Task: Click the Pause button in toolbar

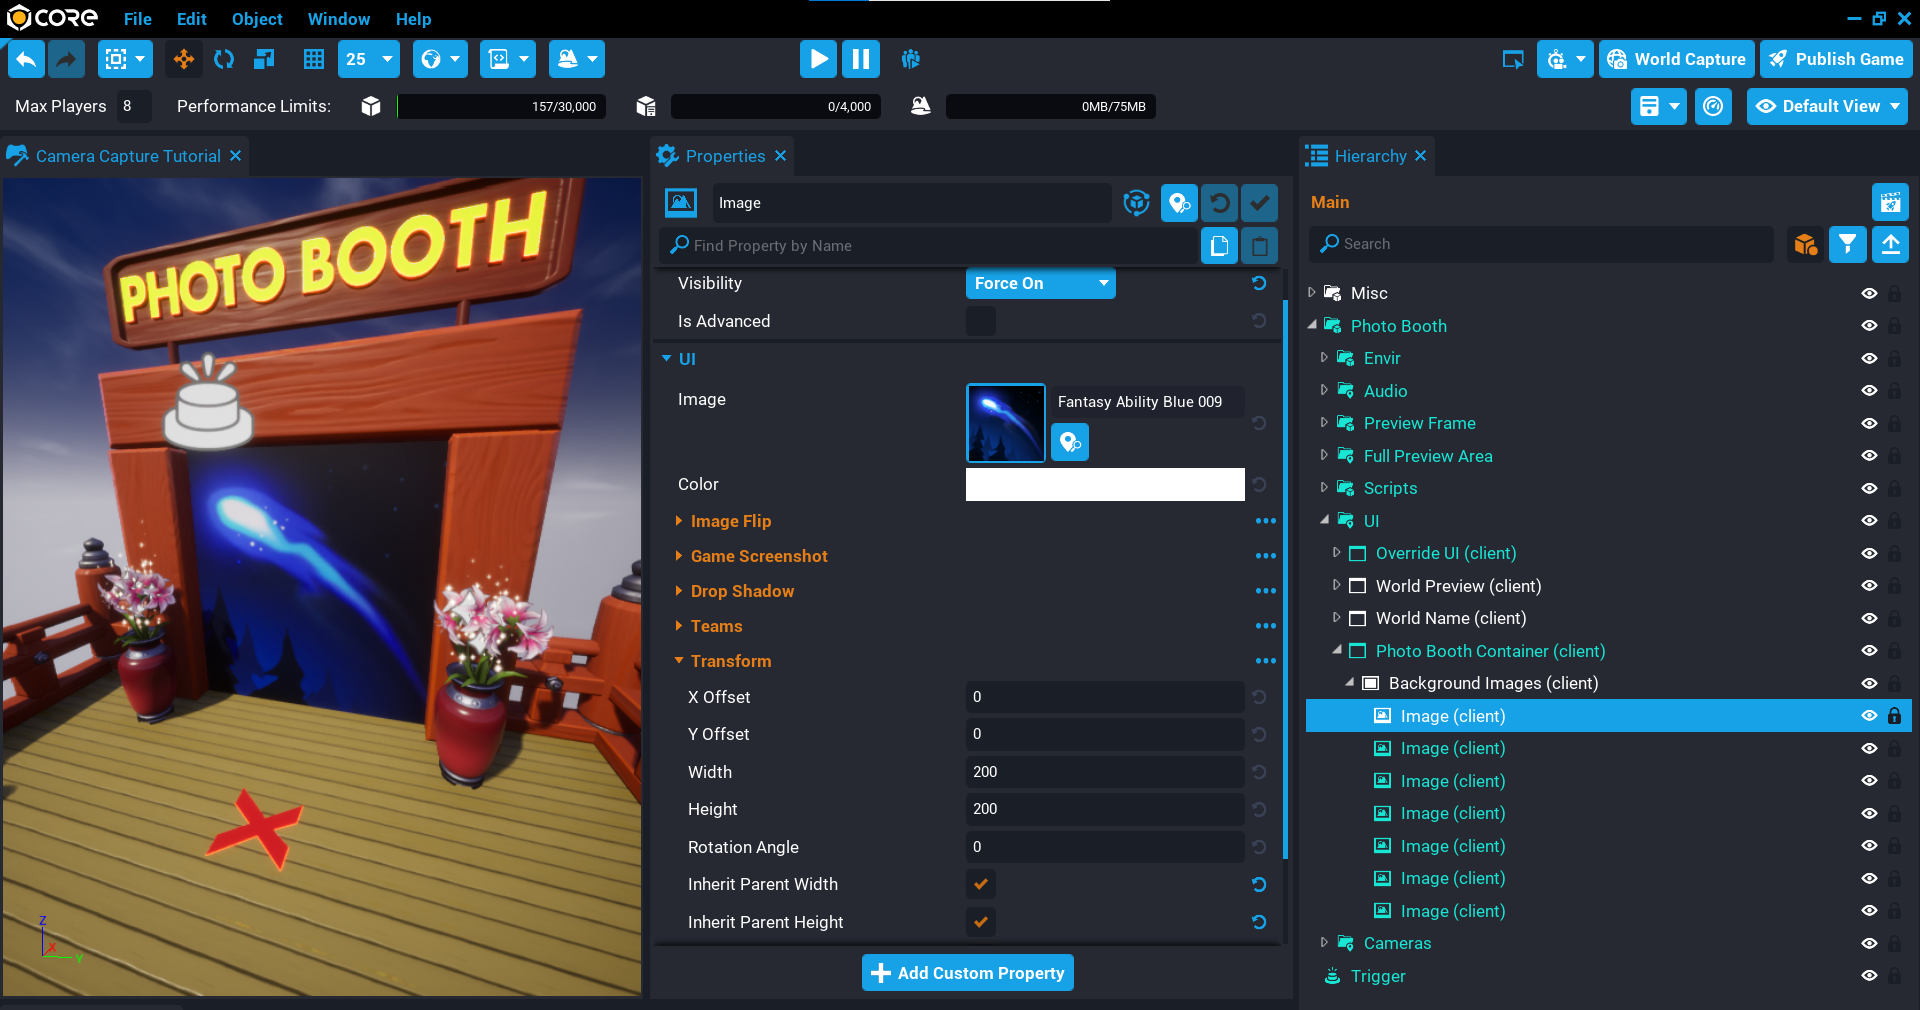Action: (x=860, y=59)
